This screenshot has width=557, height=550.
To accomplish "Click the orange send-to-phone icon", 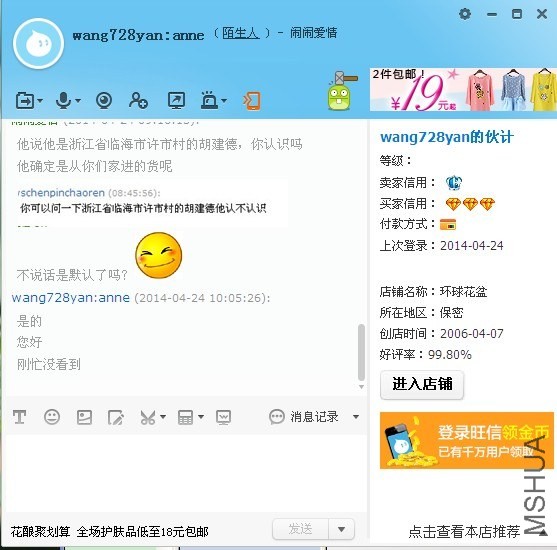I will (252, 101).
